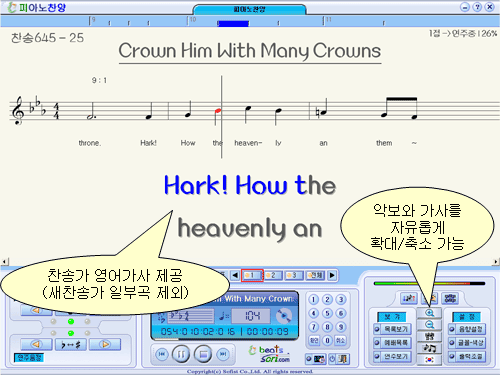Open the worship list (예배목록) button
500x375 pixels.
392,343
